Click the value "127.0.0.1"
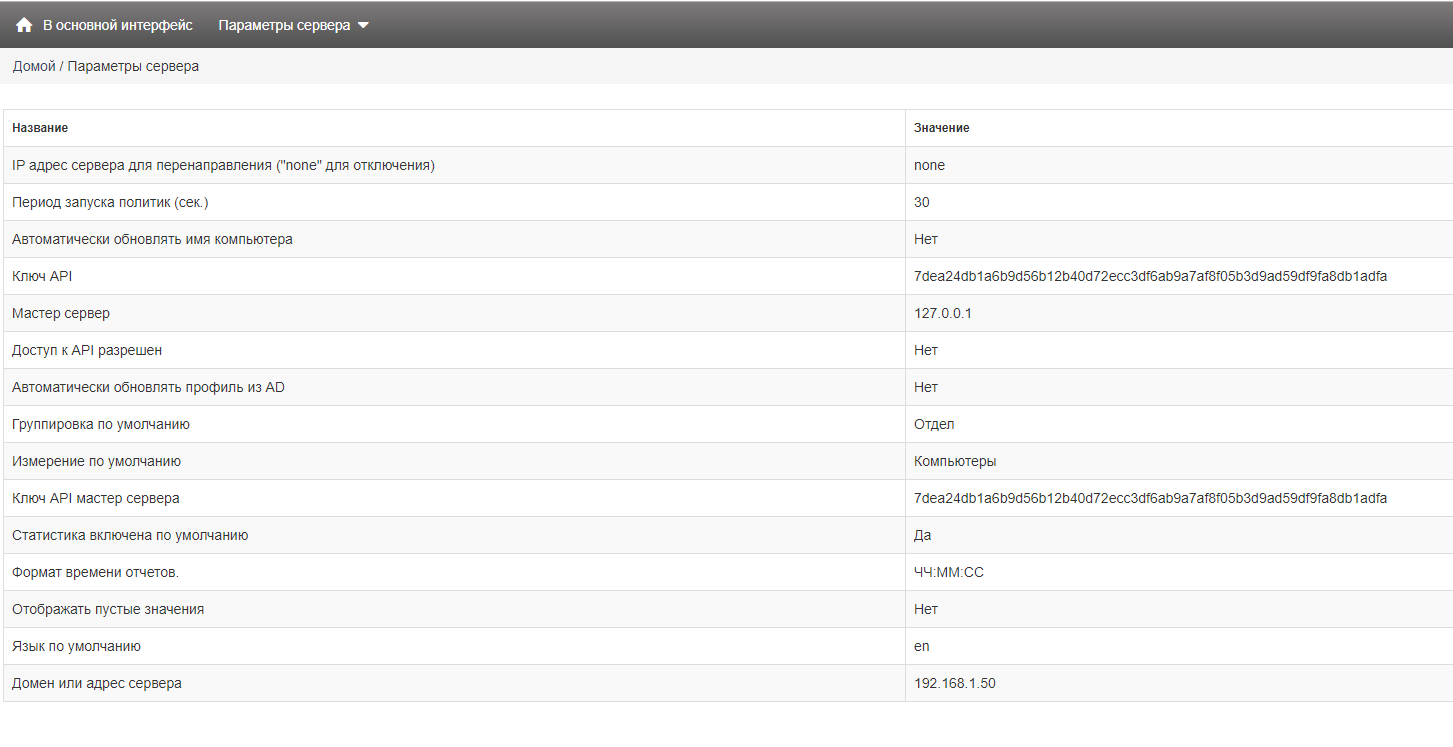Viewport: 1453px width, 747px height. tap(943, 313)
